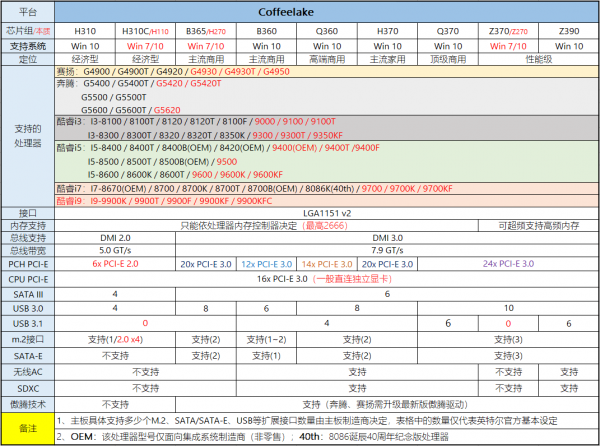Select the H310 chipset cell
This screenshot has height=446, width=600.
(x=85, y=31)
